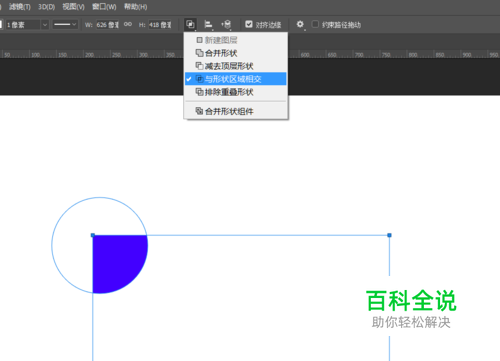Click the 减去顶层形状 icon in the menu

(x=199, y=66)
